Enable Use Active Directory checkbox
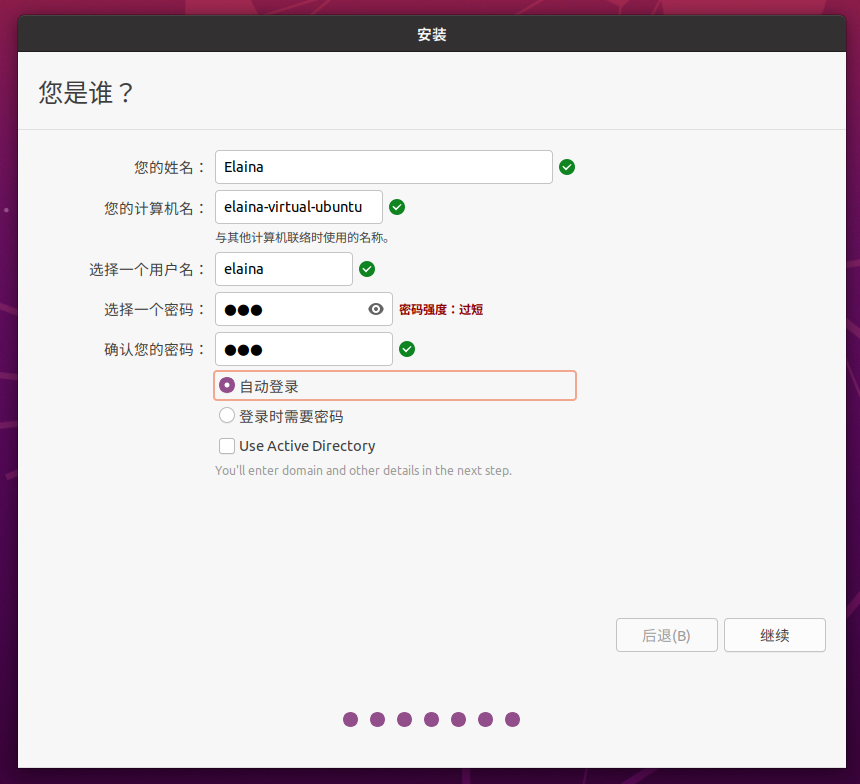The width and height of the screenshot is (860, 784). (227, 445)
